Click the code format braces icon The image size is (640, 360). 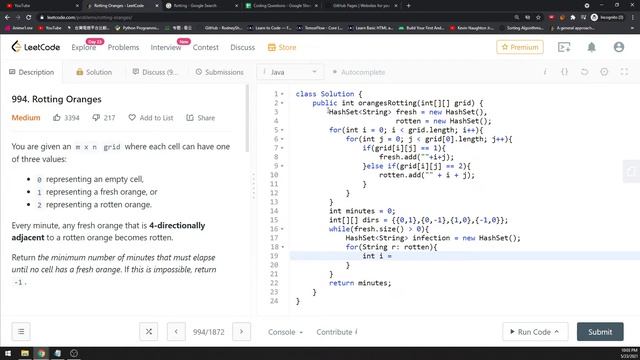tap(564, 72)
